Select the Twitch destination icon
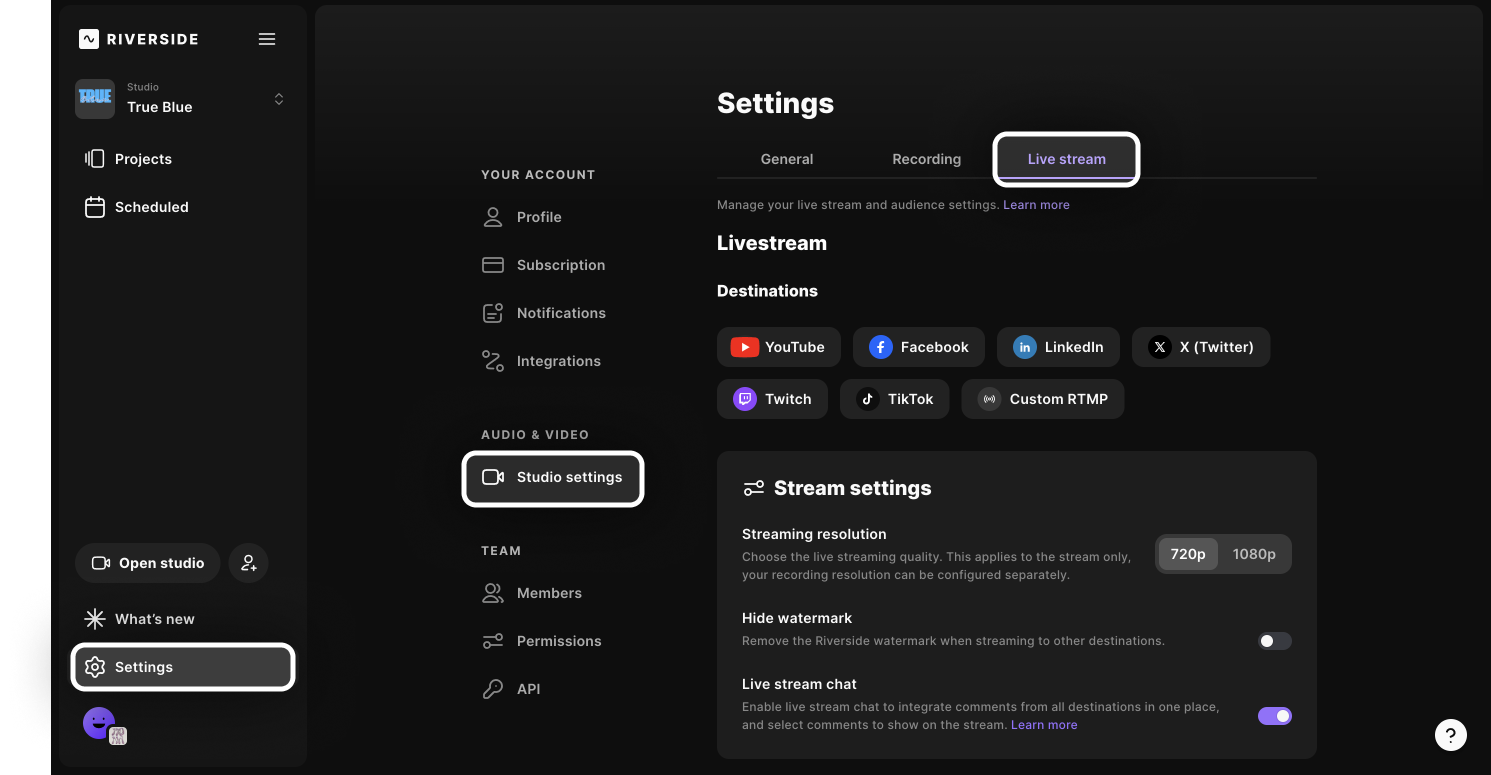 [x=744, y=399]
